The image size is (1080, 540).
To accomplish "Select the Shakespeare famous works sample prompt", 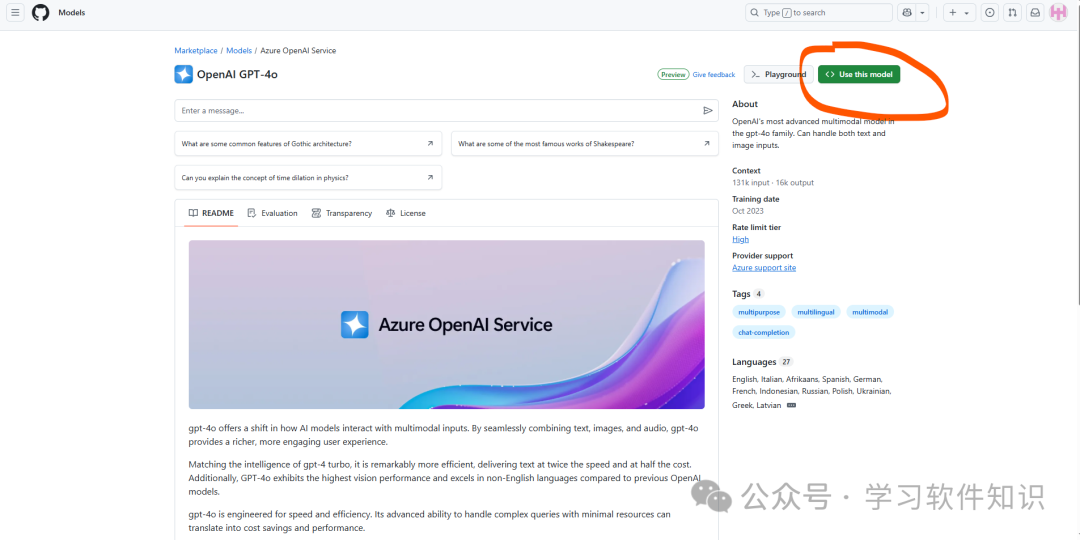I will tap(585, 144).
